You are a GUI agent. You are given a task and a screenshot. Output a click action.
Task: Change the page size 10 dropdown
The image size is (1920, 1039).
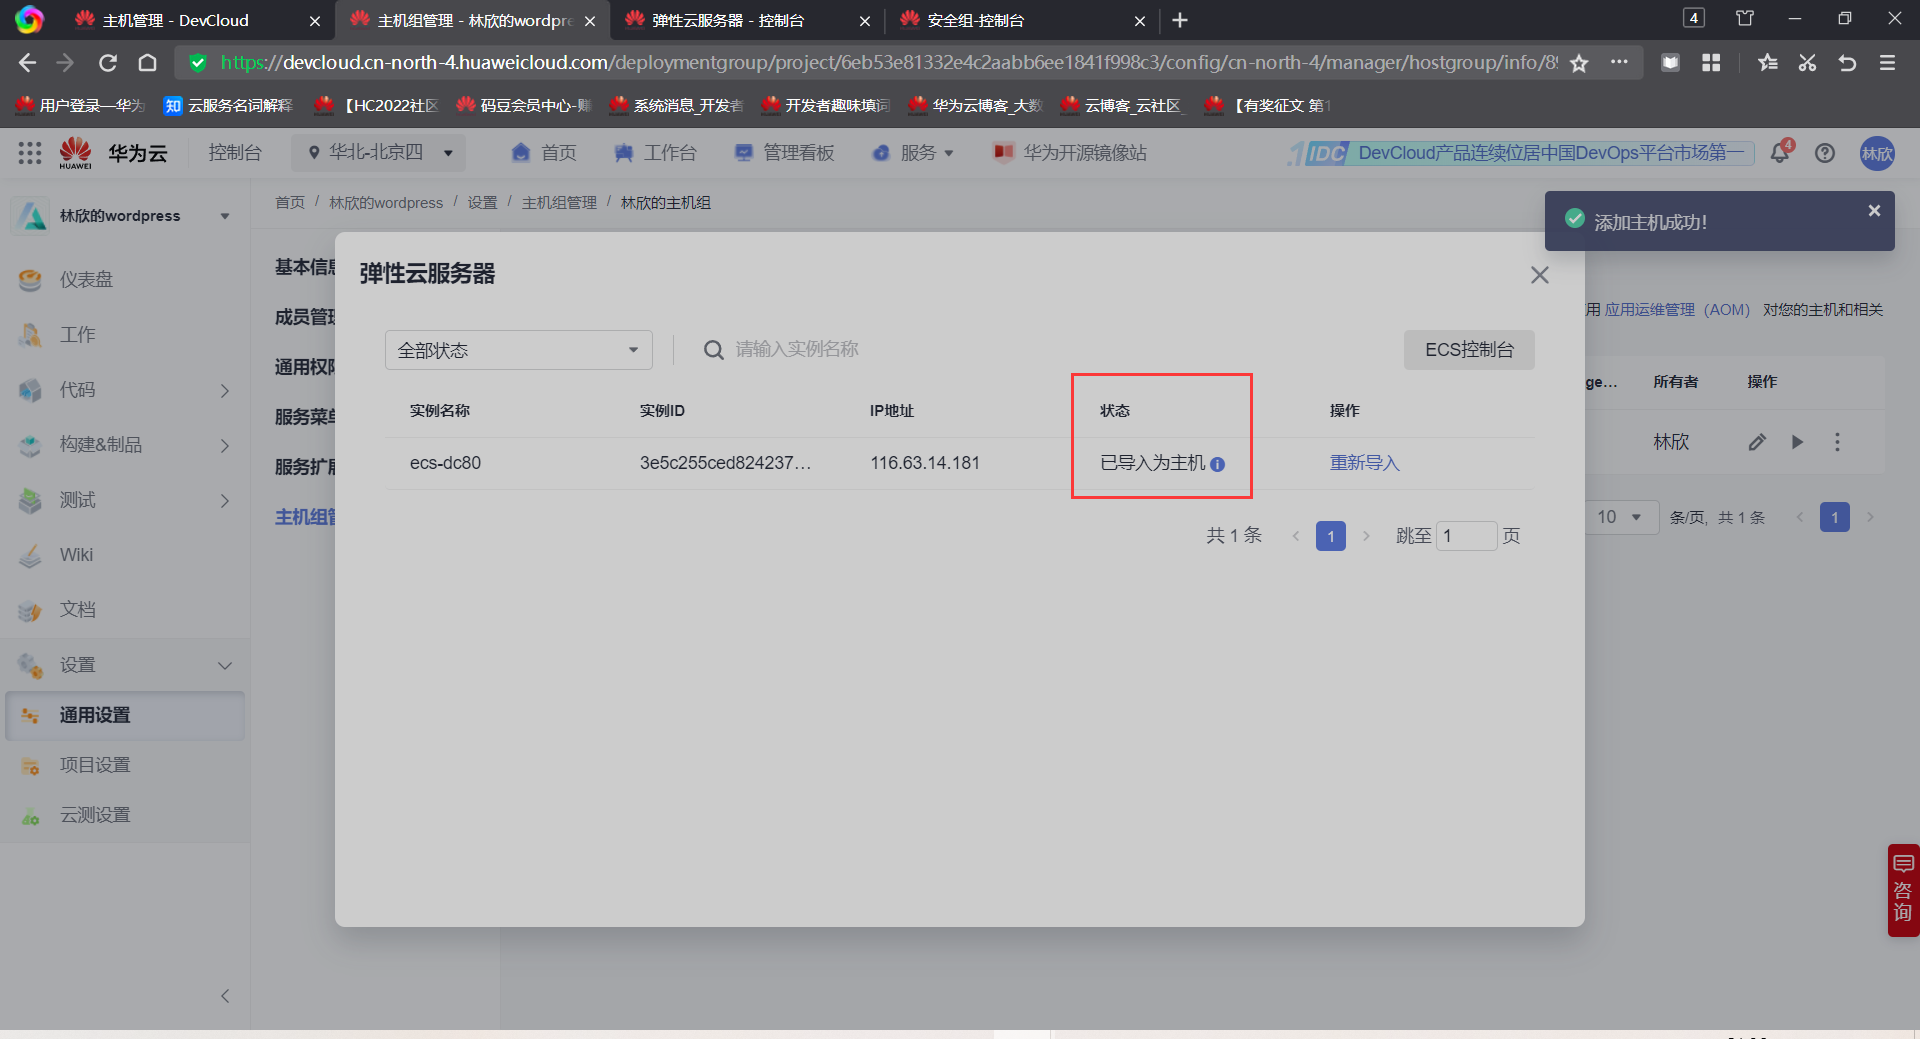pyautogui.click(x=1621, y=517)
